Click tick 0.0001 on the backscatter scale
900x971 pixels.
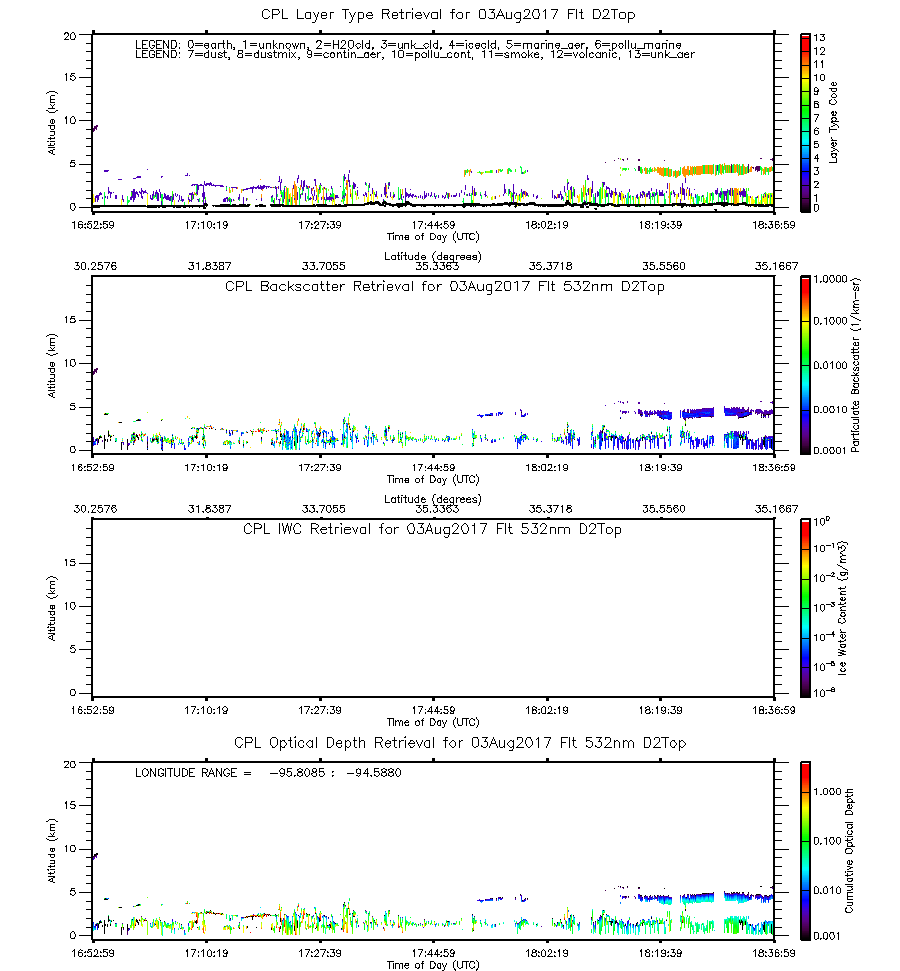(x=830, y=450)
